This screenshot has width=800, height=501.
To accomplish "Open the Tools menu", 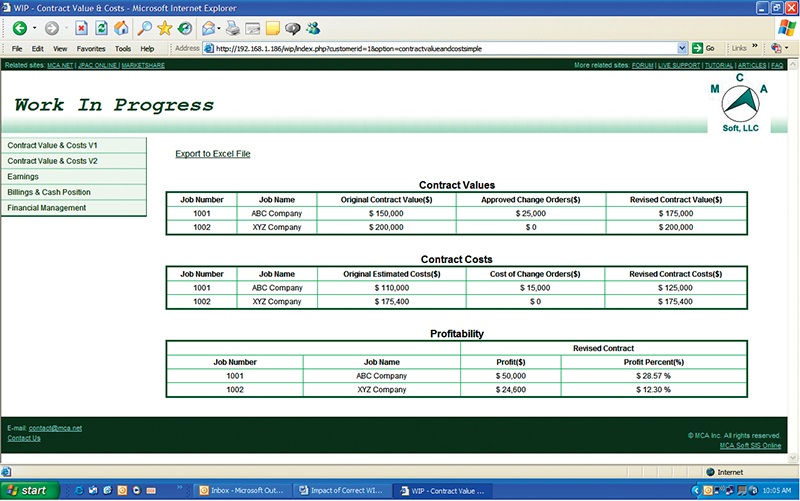I will pos(123,48).
